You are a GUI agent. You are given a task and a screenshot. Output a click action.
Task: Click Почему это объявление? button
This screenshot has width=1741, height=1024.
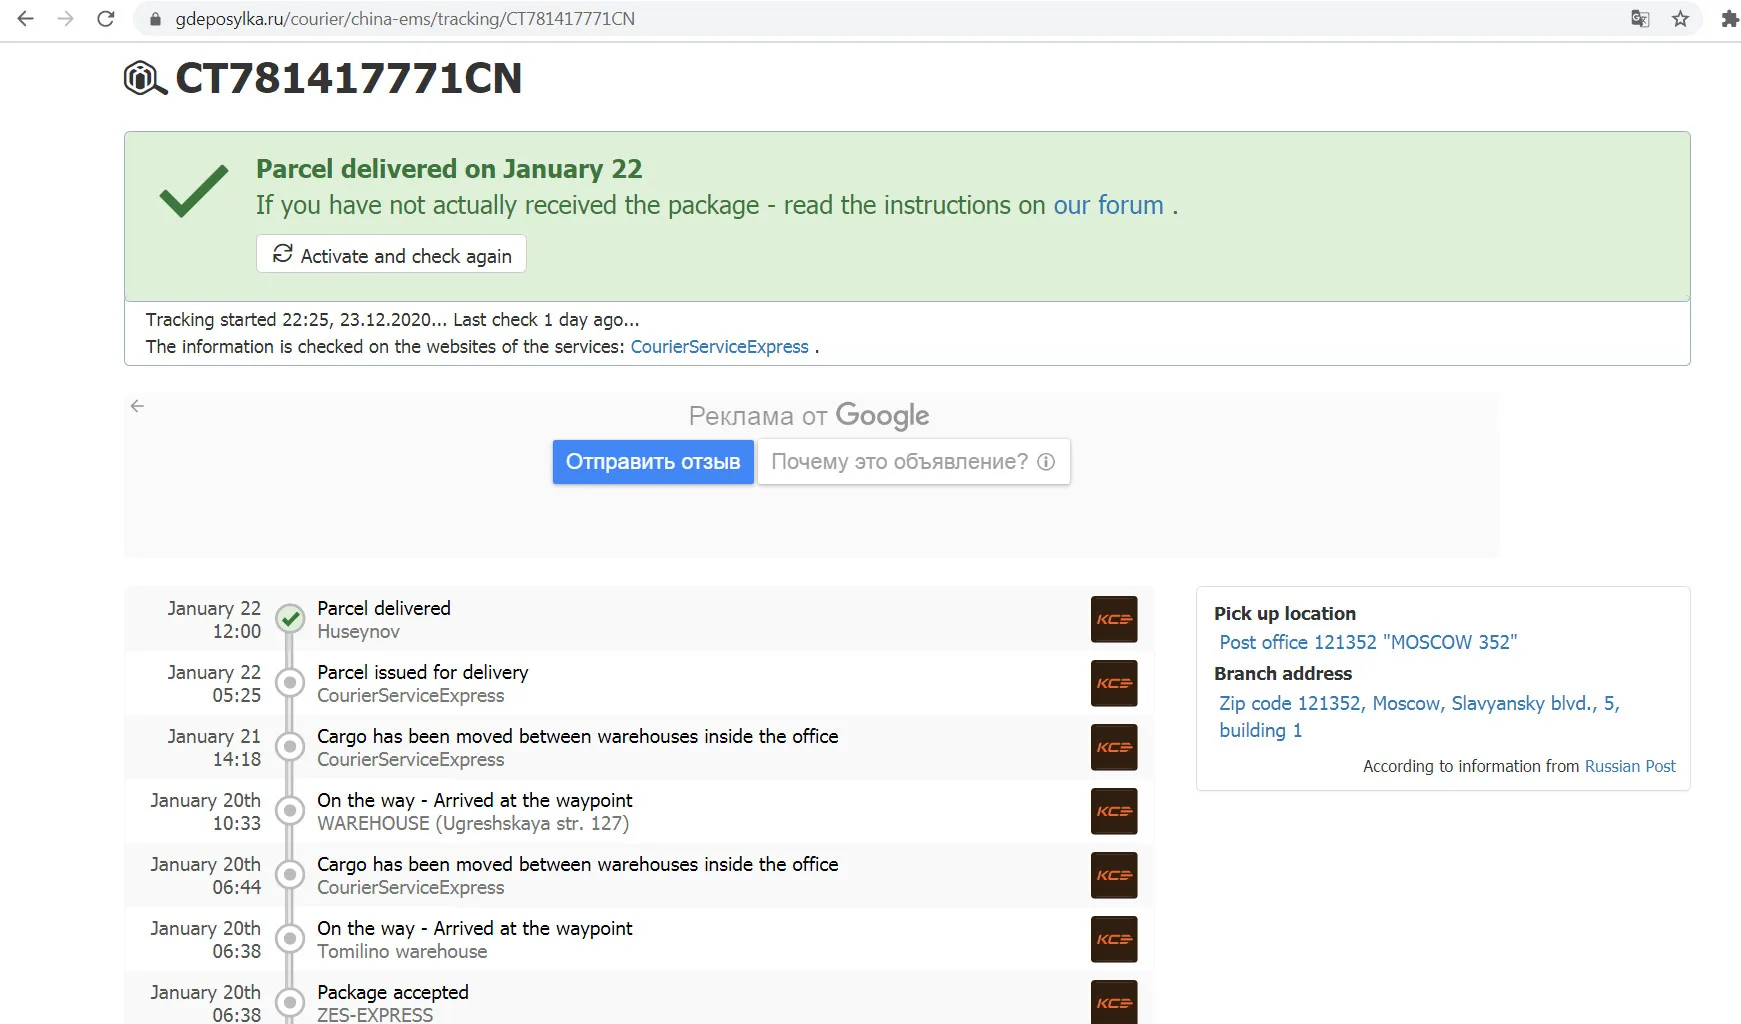click(x=913, y=462)
